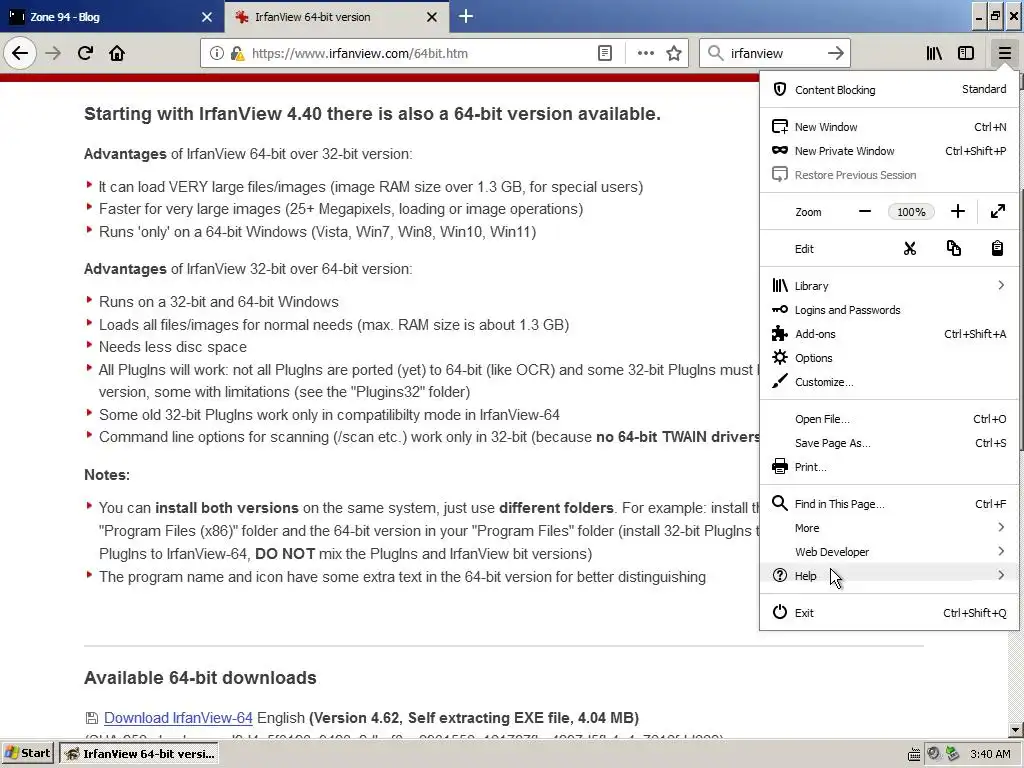Open a New Private Window
Viewport: 1024px width, 768px height.
pos(889,151)
